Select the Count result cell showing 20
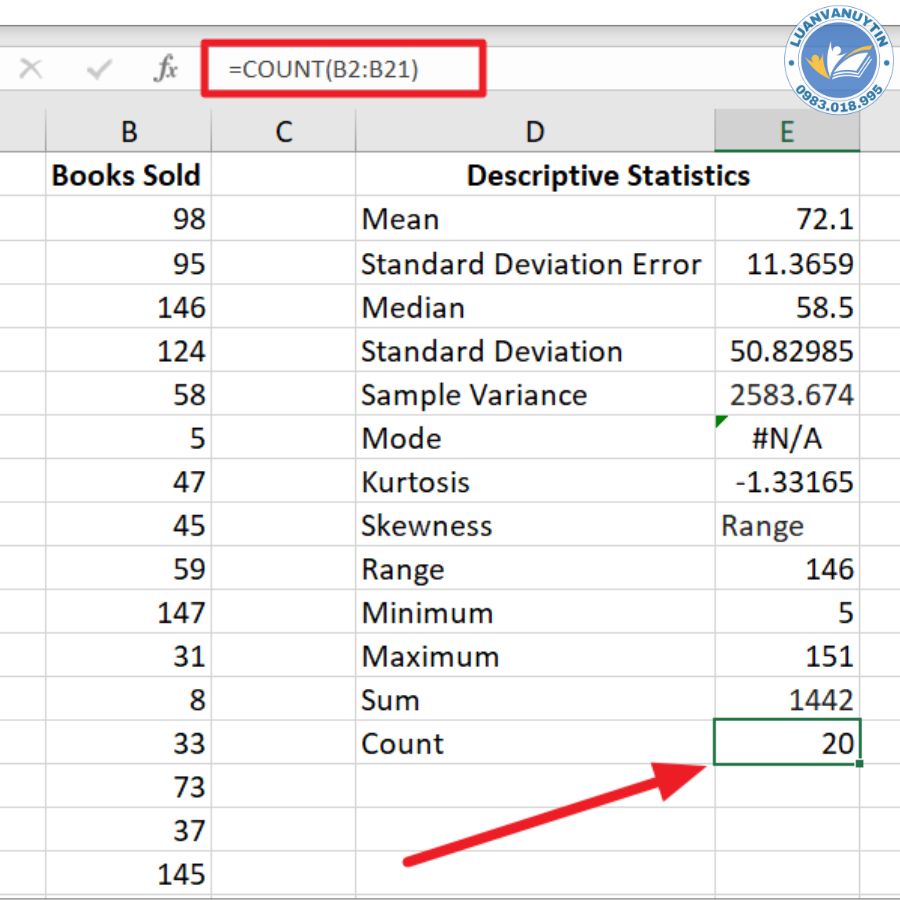Image resolution: width=900 pixels, height=900 pixels. tap(787, 743)
